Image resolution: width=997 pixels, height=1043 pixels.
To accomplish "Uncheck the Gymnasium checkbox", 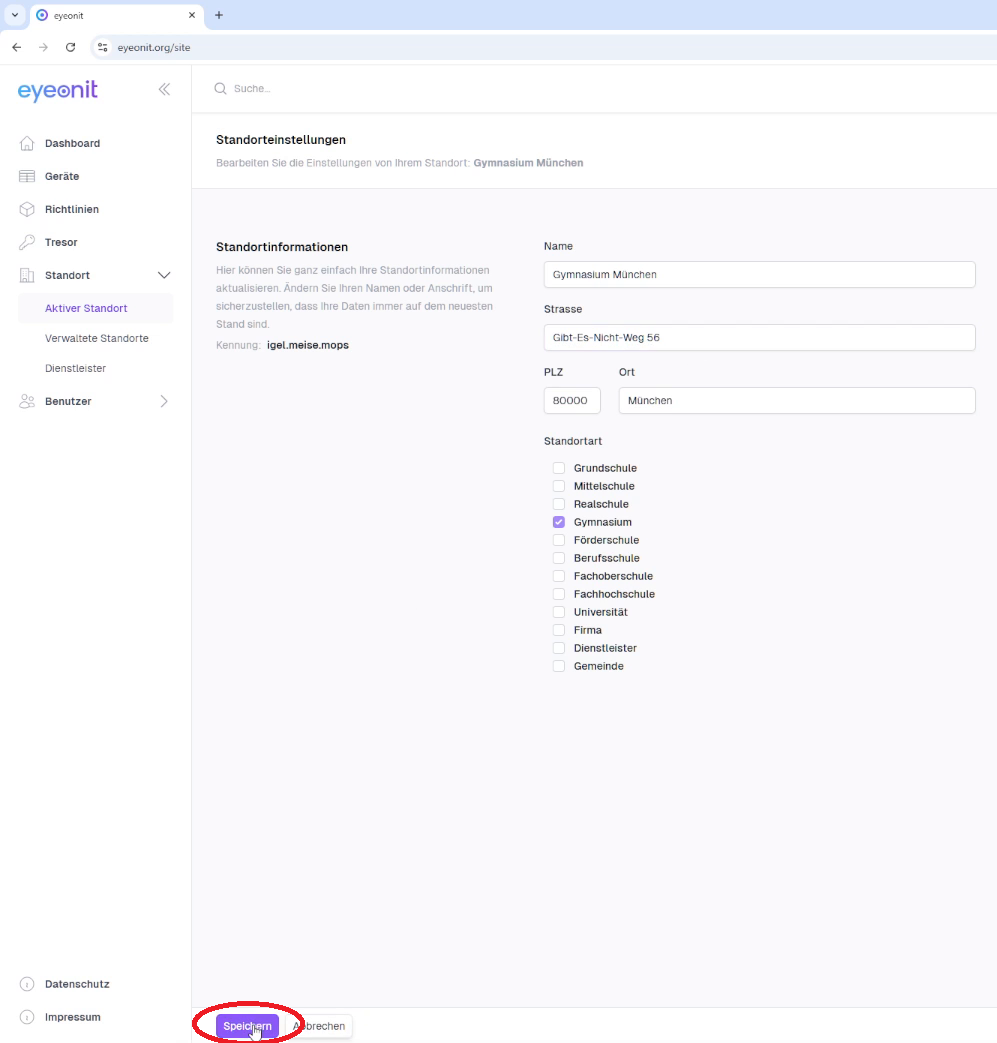I will pyautogui.click(x=559, y=522).
